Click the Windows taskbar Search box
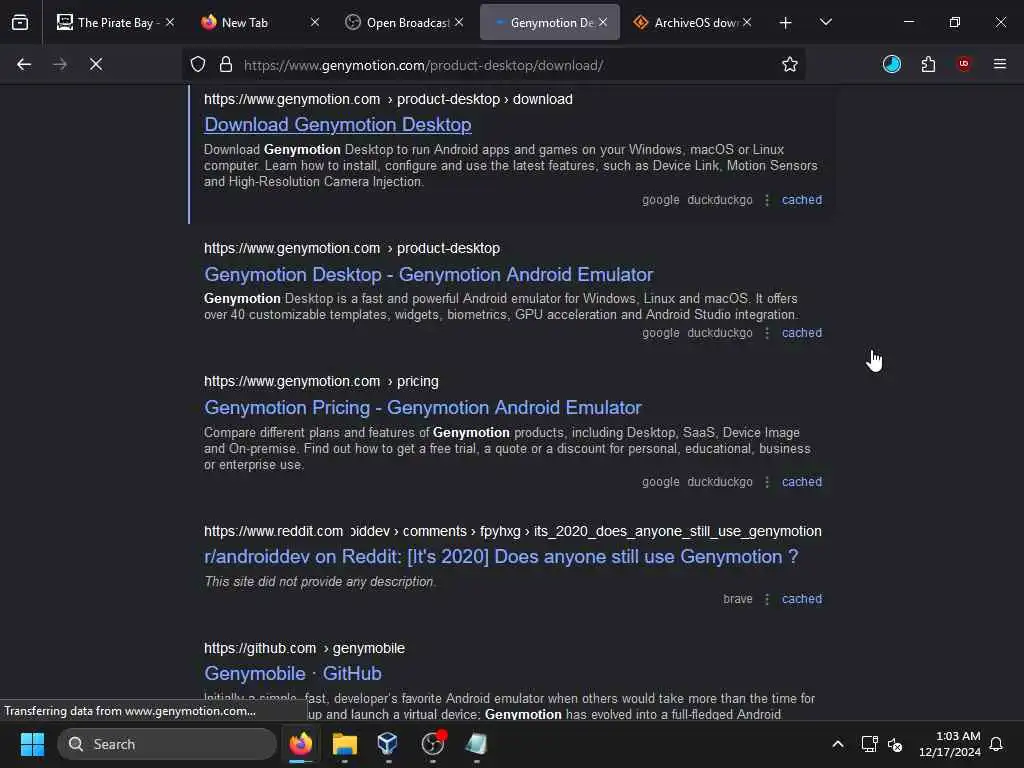This screenshot has width=1024, height=768. pos(167,744)
